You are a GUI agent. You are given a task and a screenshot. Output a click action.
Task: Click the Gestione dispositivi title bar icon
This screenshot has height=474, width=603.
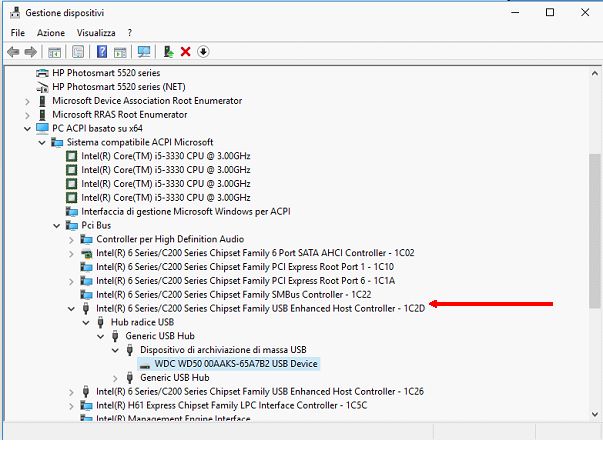[x=15, y=13]
